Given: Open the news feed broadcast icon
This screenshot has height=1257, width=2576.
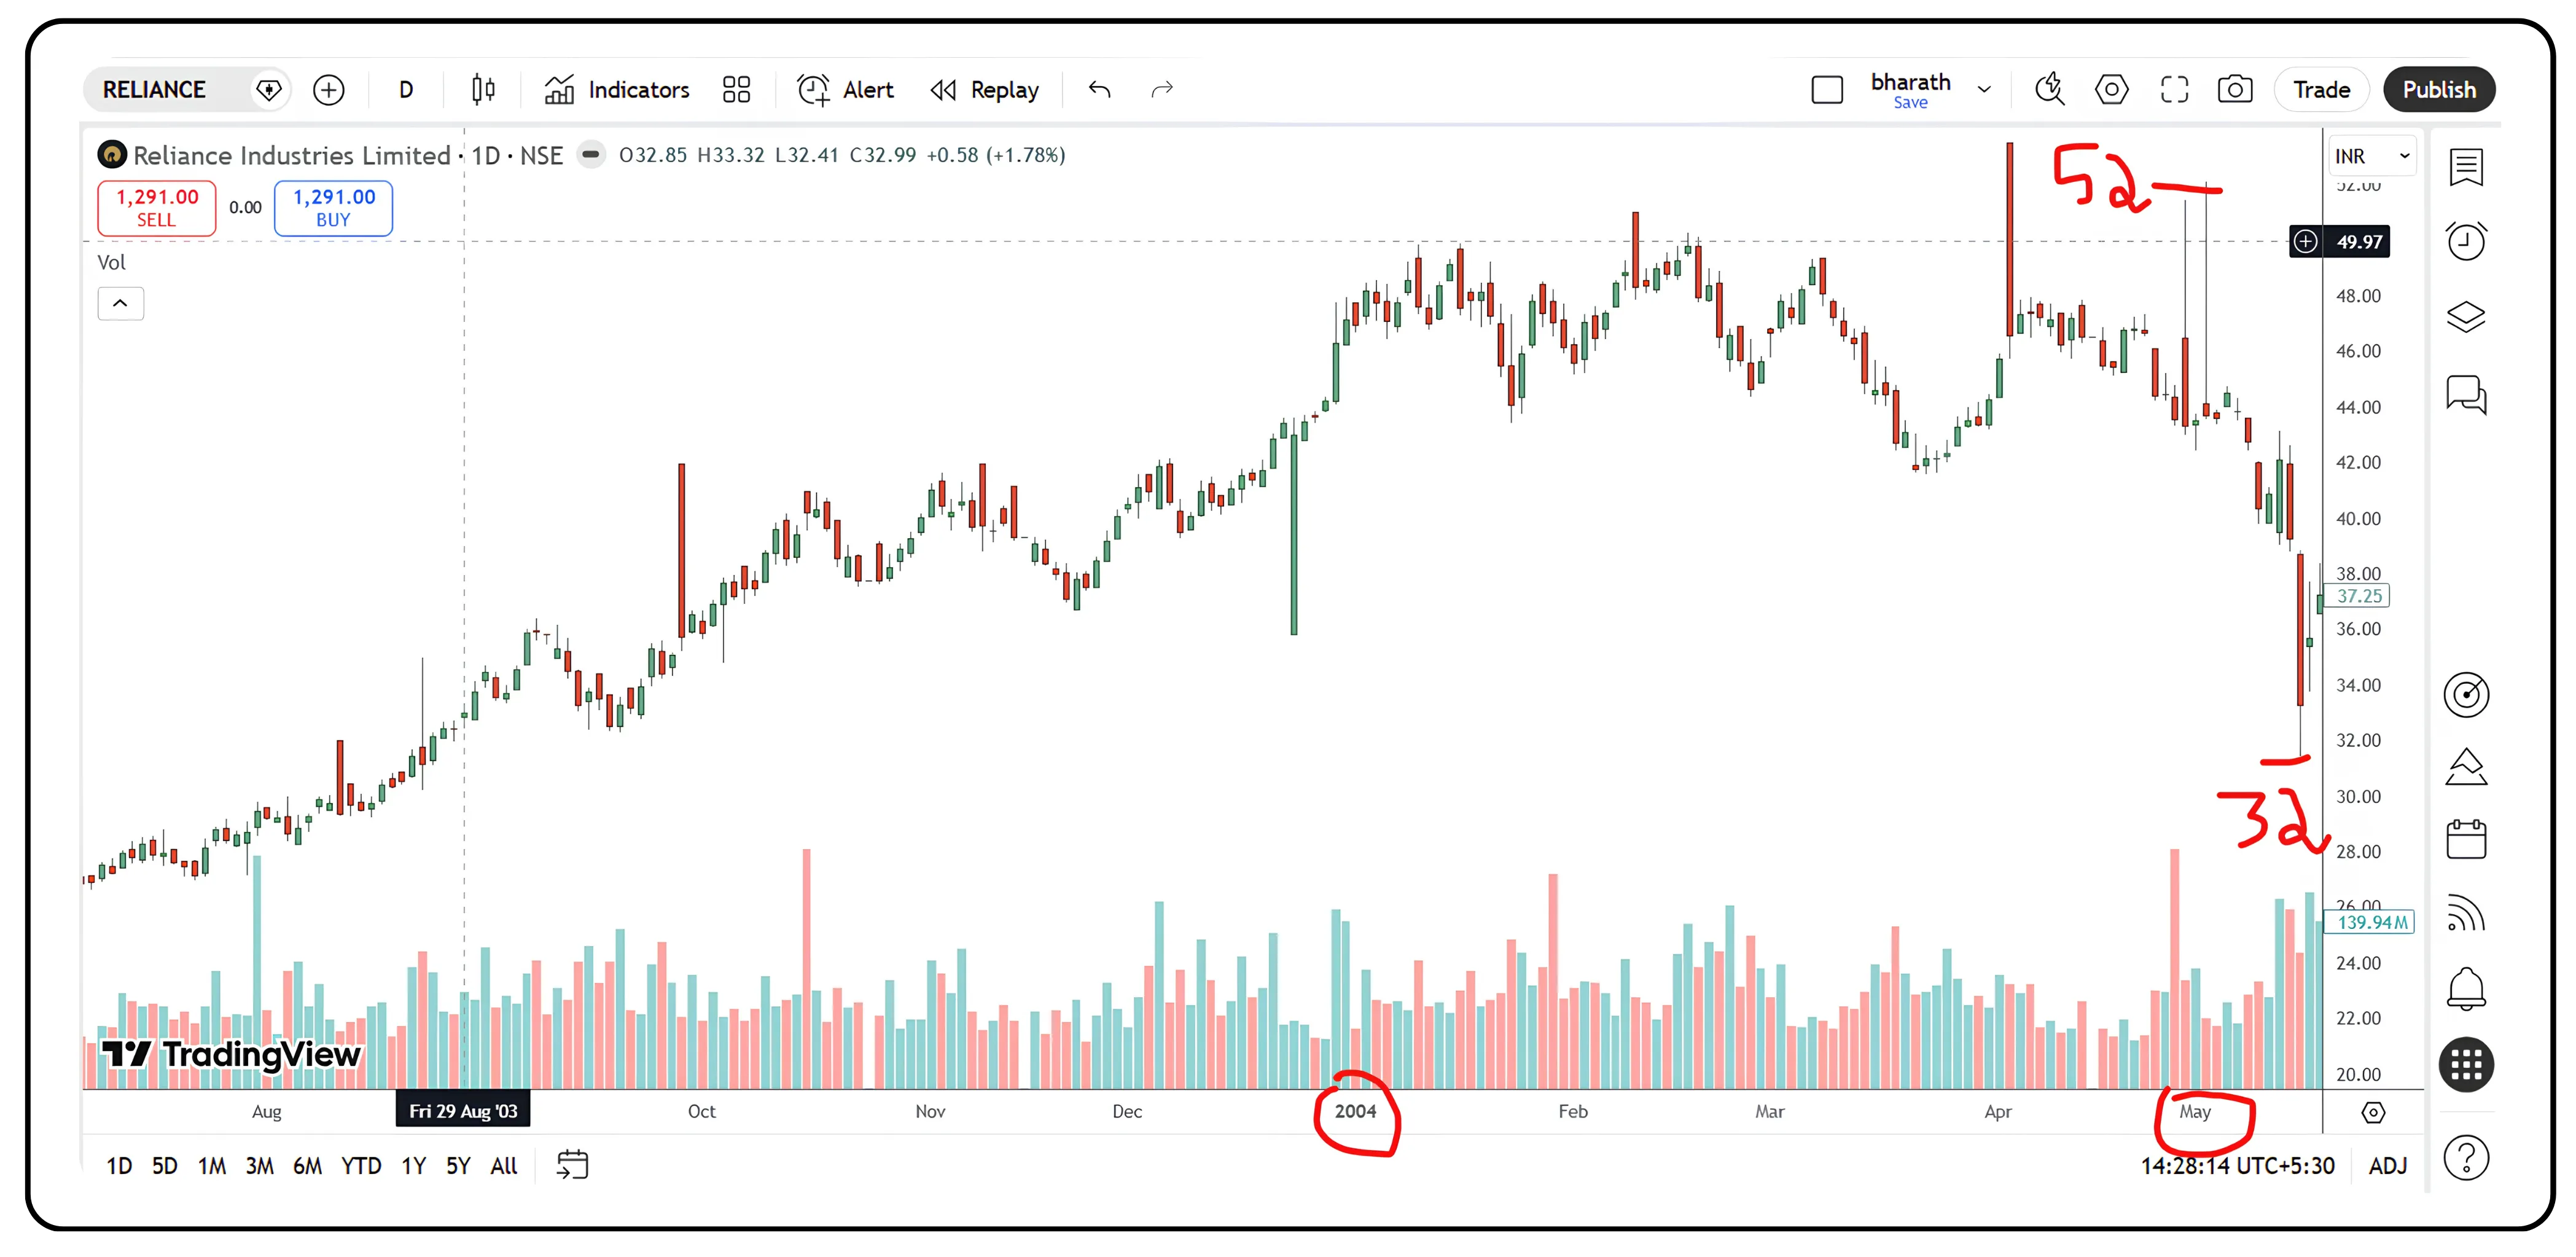Looking at the screenshot, I should click(2465, 913).
